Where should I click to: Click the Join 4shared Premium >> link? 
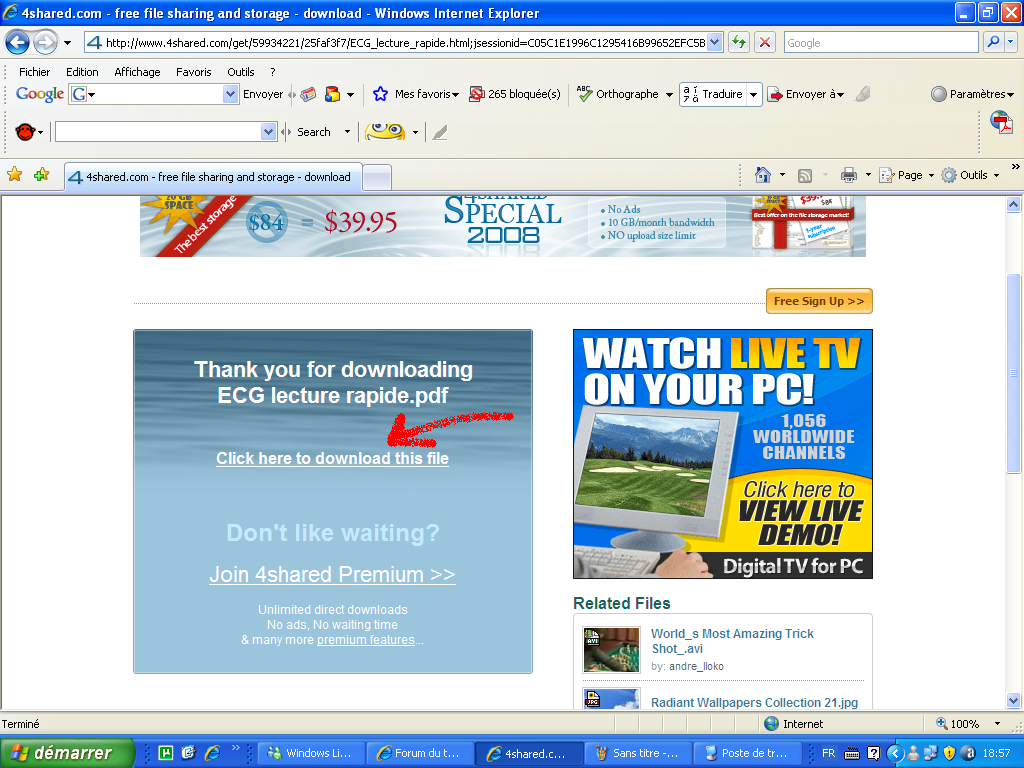click(332, 575)
